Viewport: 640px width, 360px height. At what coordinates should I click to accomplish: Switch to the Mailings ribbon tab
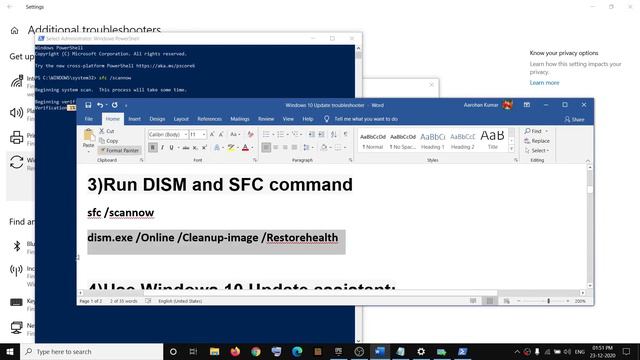(240, 119)
